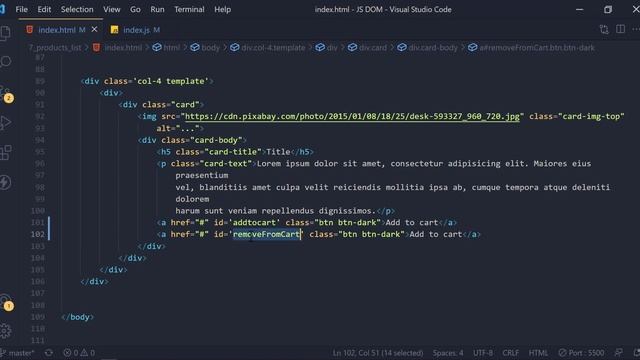The height and width of the screenshot is (360, 640).
Task: Click the 'col-4 template' class value
Action: [x=171, y=81]
